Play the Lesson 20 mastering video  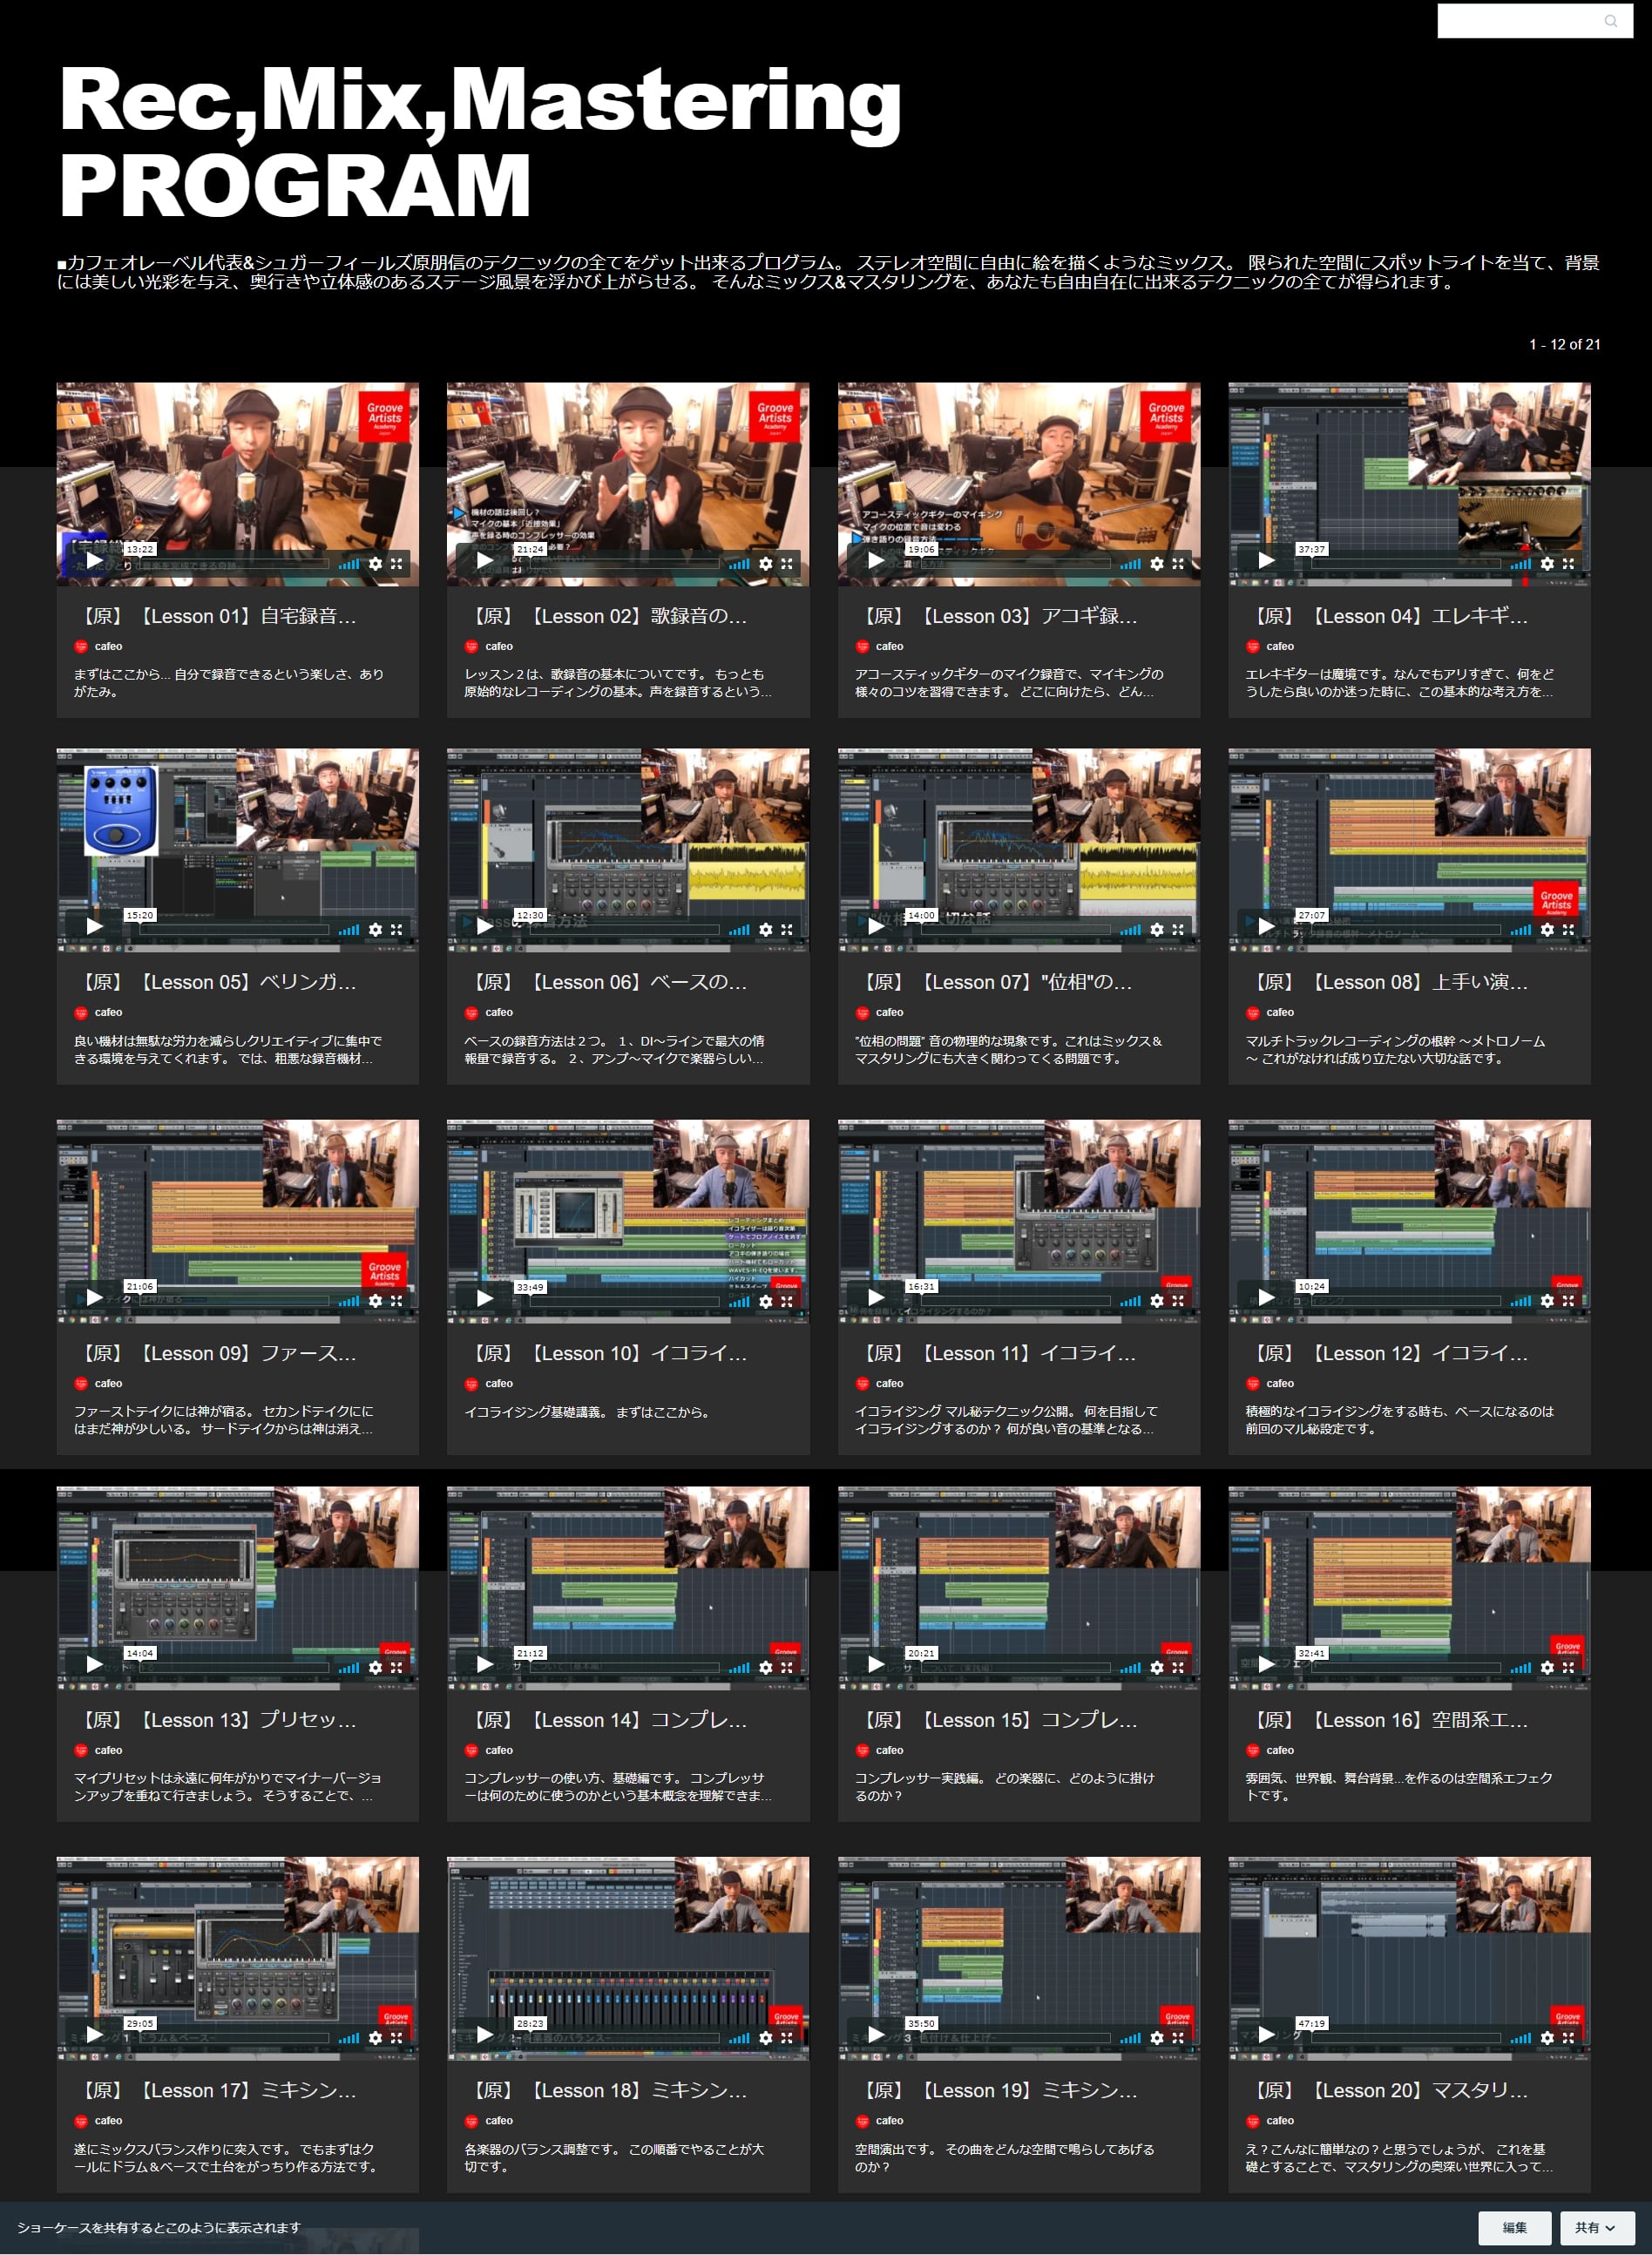1266,2034
